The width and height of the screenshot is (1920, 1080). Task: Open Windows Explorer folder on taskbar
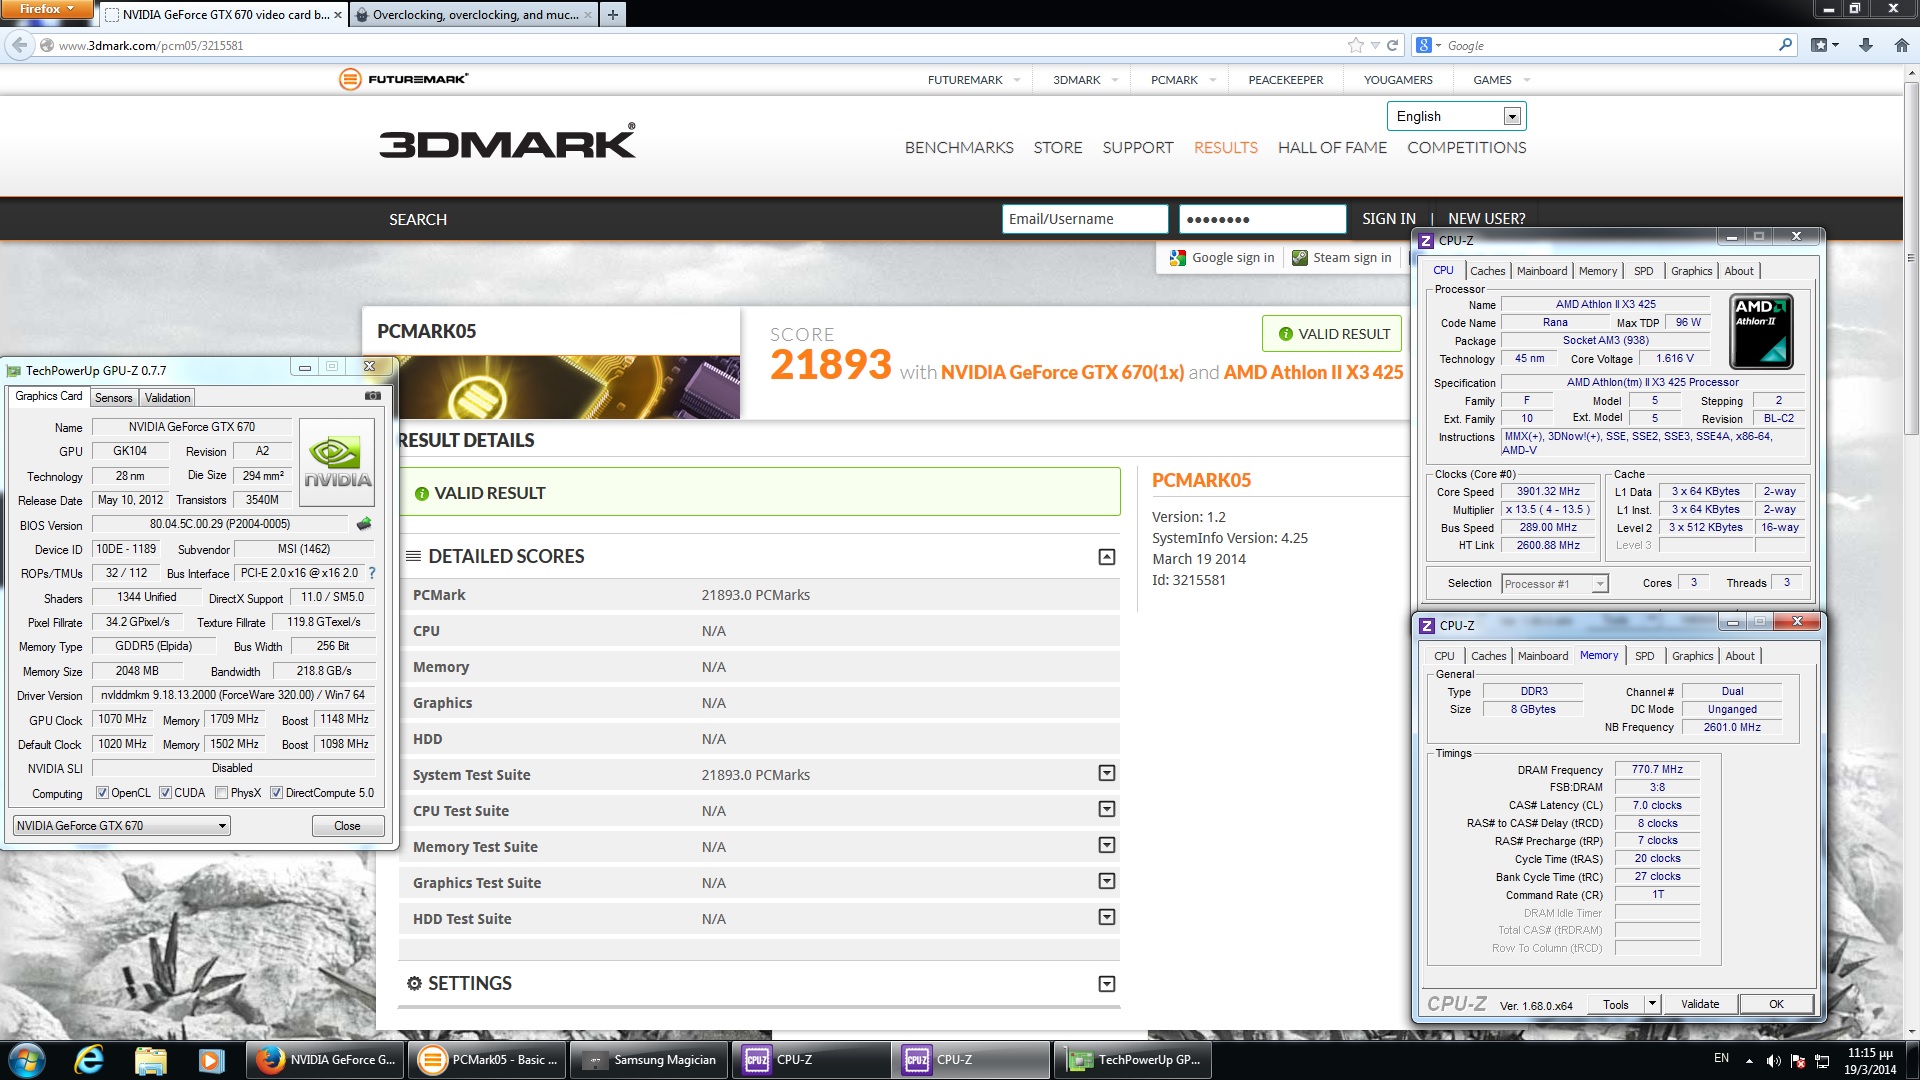[x=150, y=1060]
